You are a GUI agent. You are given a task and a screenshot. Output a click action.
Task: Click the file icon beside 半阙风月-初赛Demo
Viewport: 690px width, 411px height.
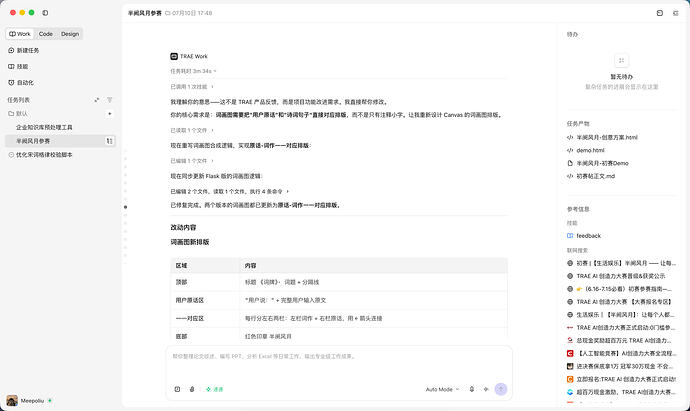tap(570, 163)
